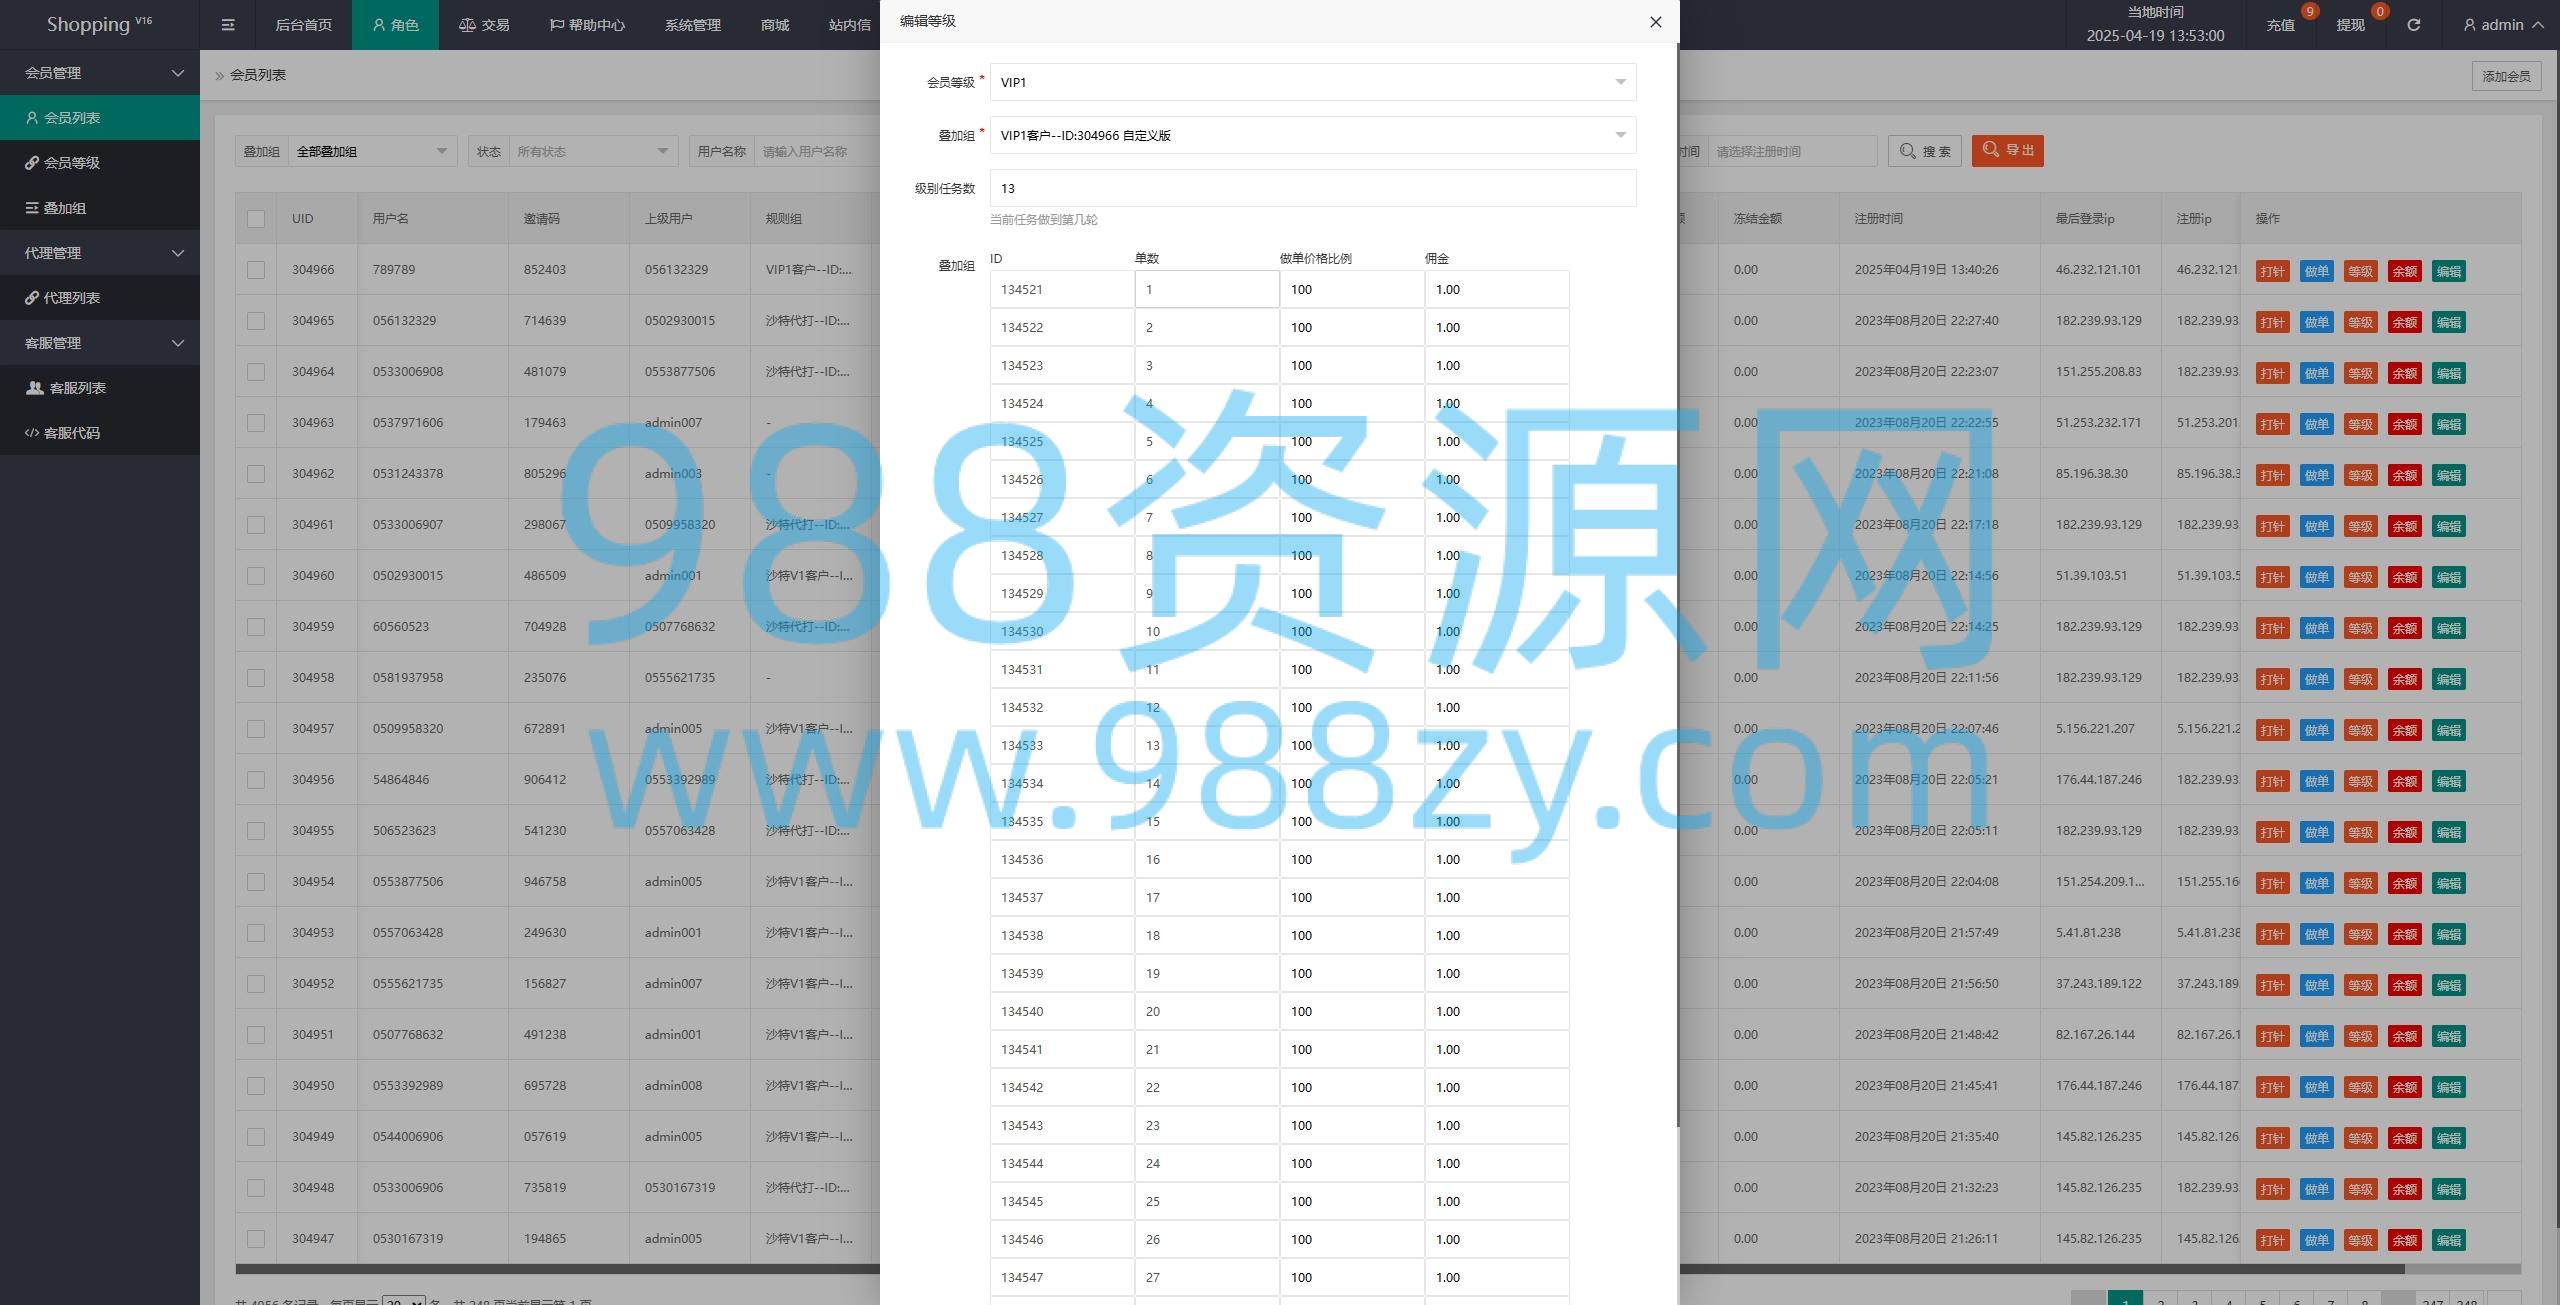Screen dimensions: 2560x1305
Task: Click 打针 button for UID 304965
Action: click(x=2272, y=322)
